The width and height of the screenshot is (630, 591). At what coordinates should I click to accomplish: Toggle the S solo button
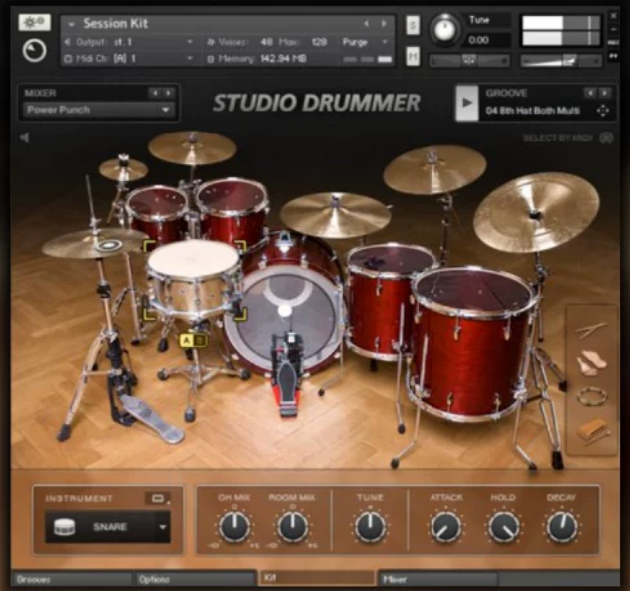pos(413,25)
